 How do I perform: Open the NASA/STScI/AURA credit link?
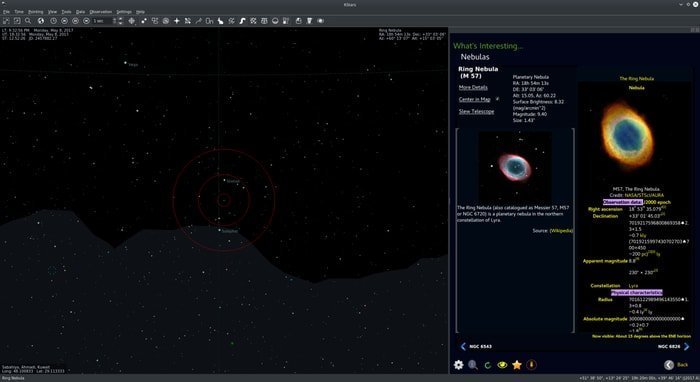[644, 195]
